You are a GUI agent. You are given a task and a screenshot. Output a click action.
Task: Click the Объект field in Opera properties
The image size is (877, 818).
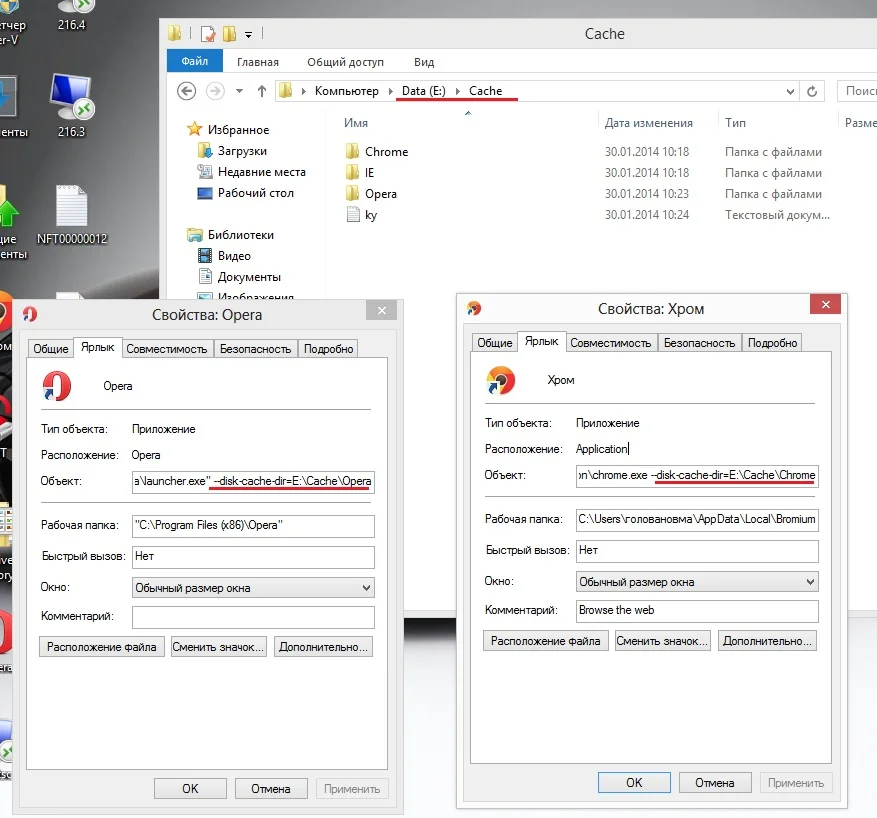coord(253,481)
